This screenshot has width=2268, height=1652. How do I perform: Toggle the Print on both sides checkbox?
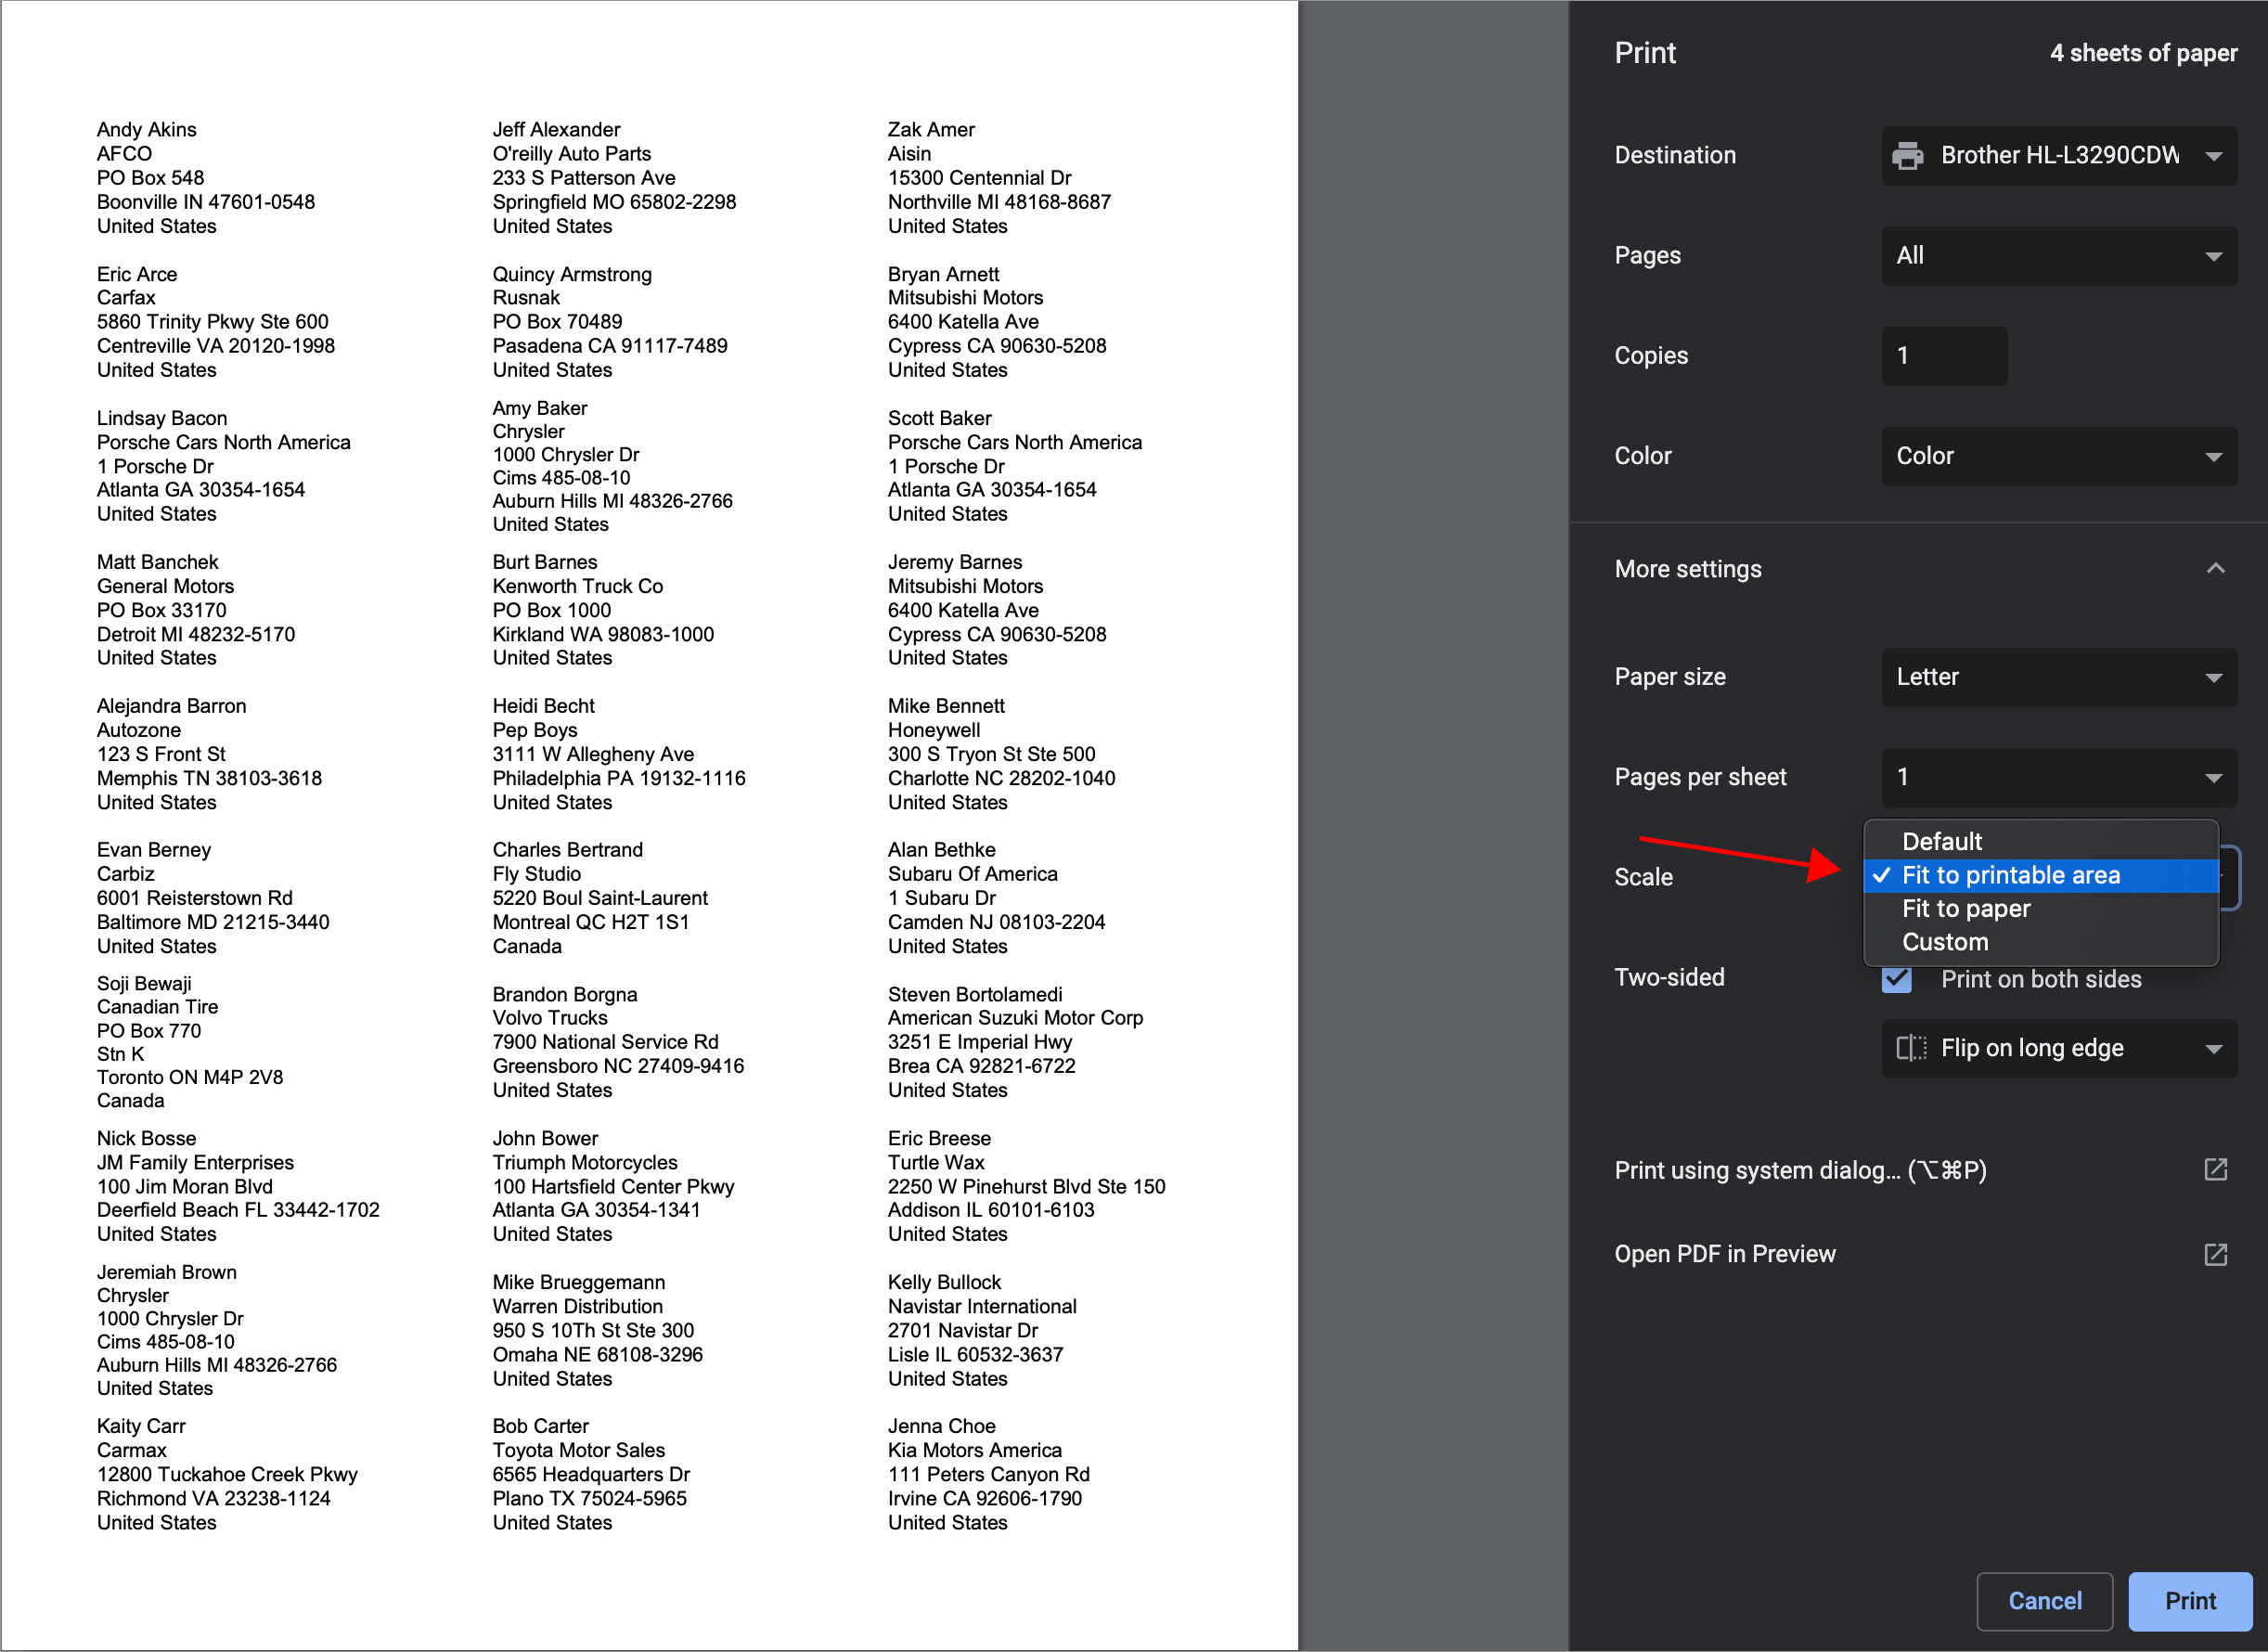coord(1897,979)
